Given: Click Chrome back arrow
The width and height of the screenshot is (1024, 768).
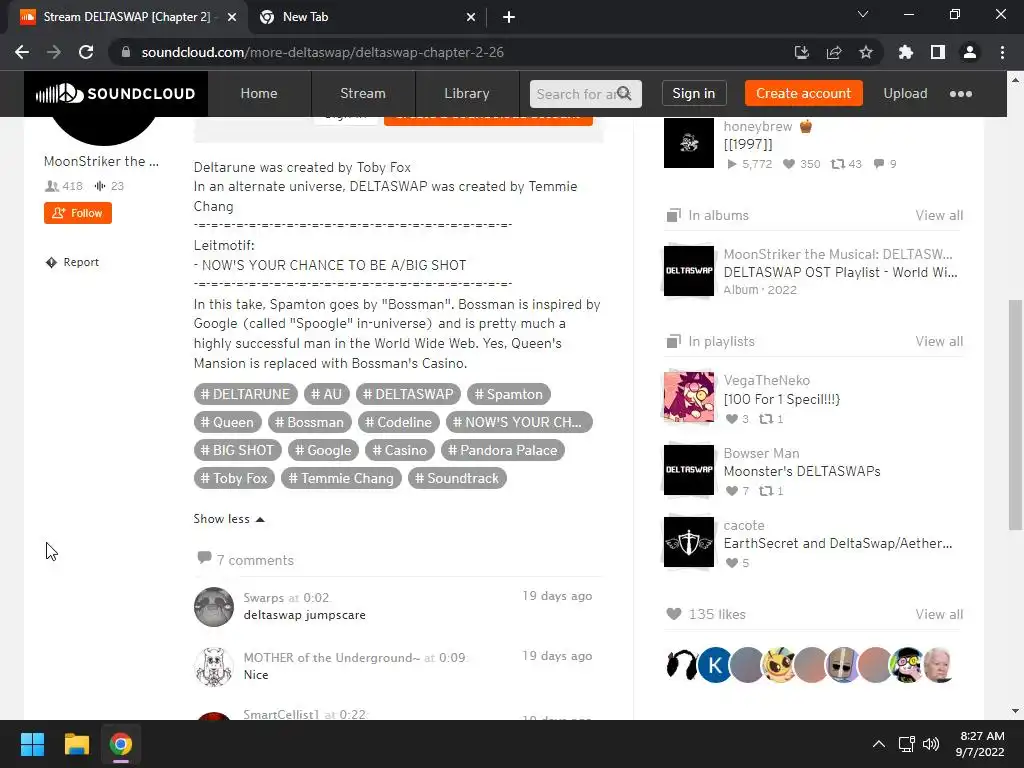Looking at the screenshot, I should [x=22, y=52].
